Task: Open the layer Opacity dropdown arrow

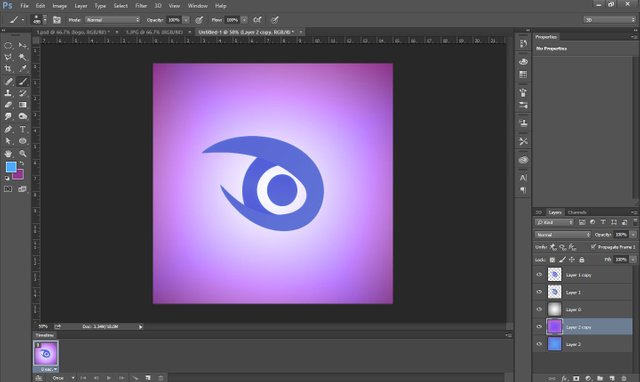Action: pos(633,235)
